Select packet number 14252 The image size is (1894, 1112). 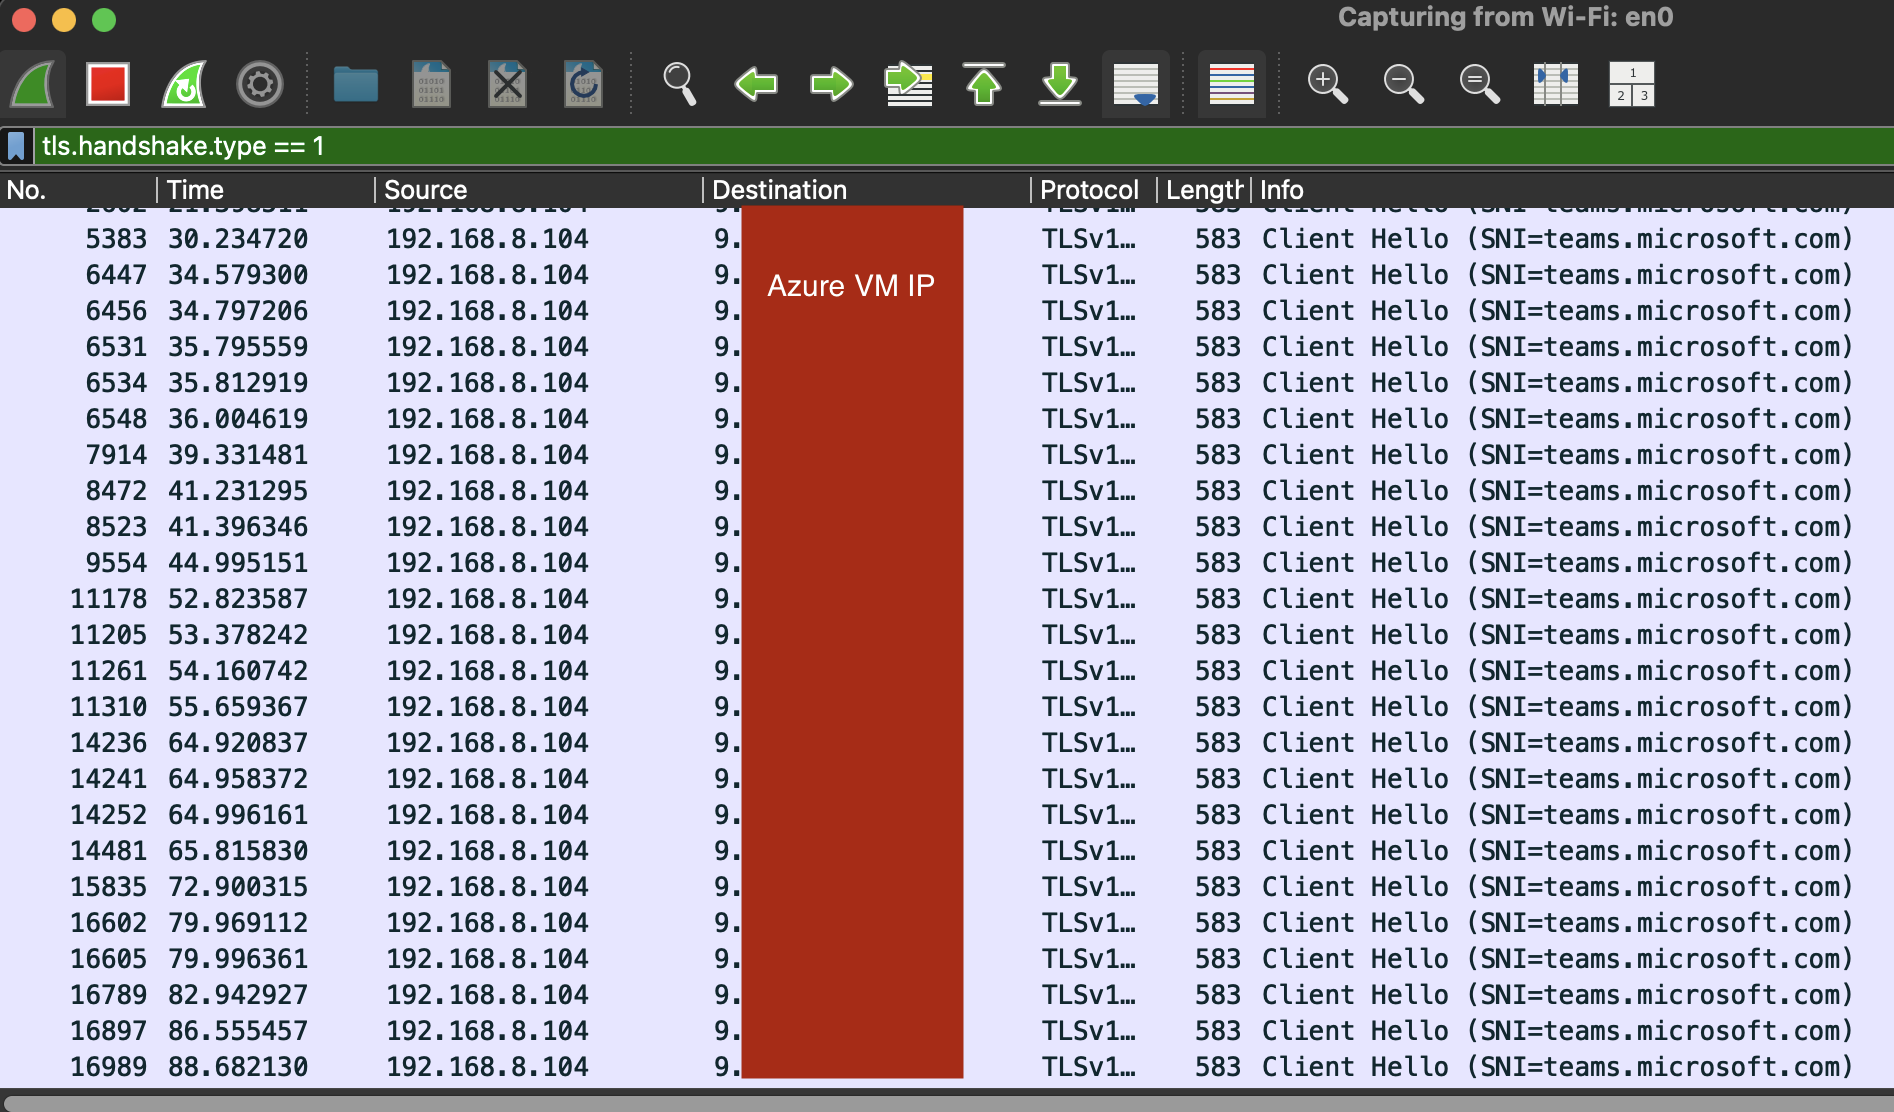pyautogui.click(x=947, y=815)
